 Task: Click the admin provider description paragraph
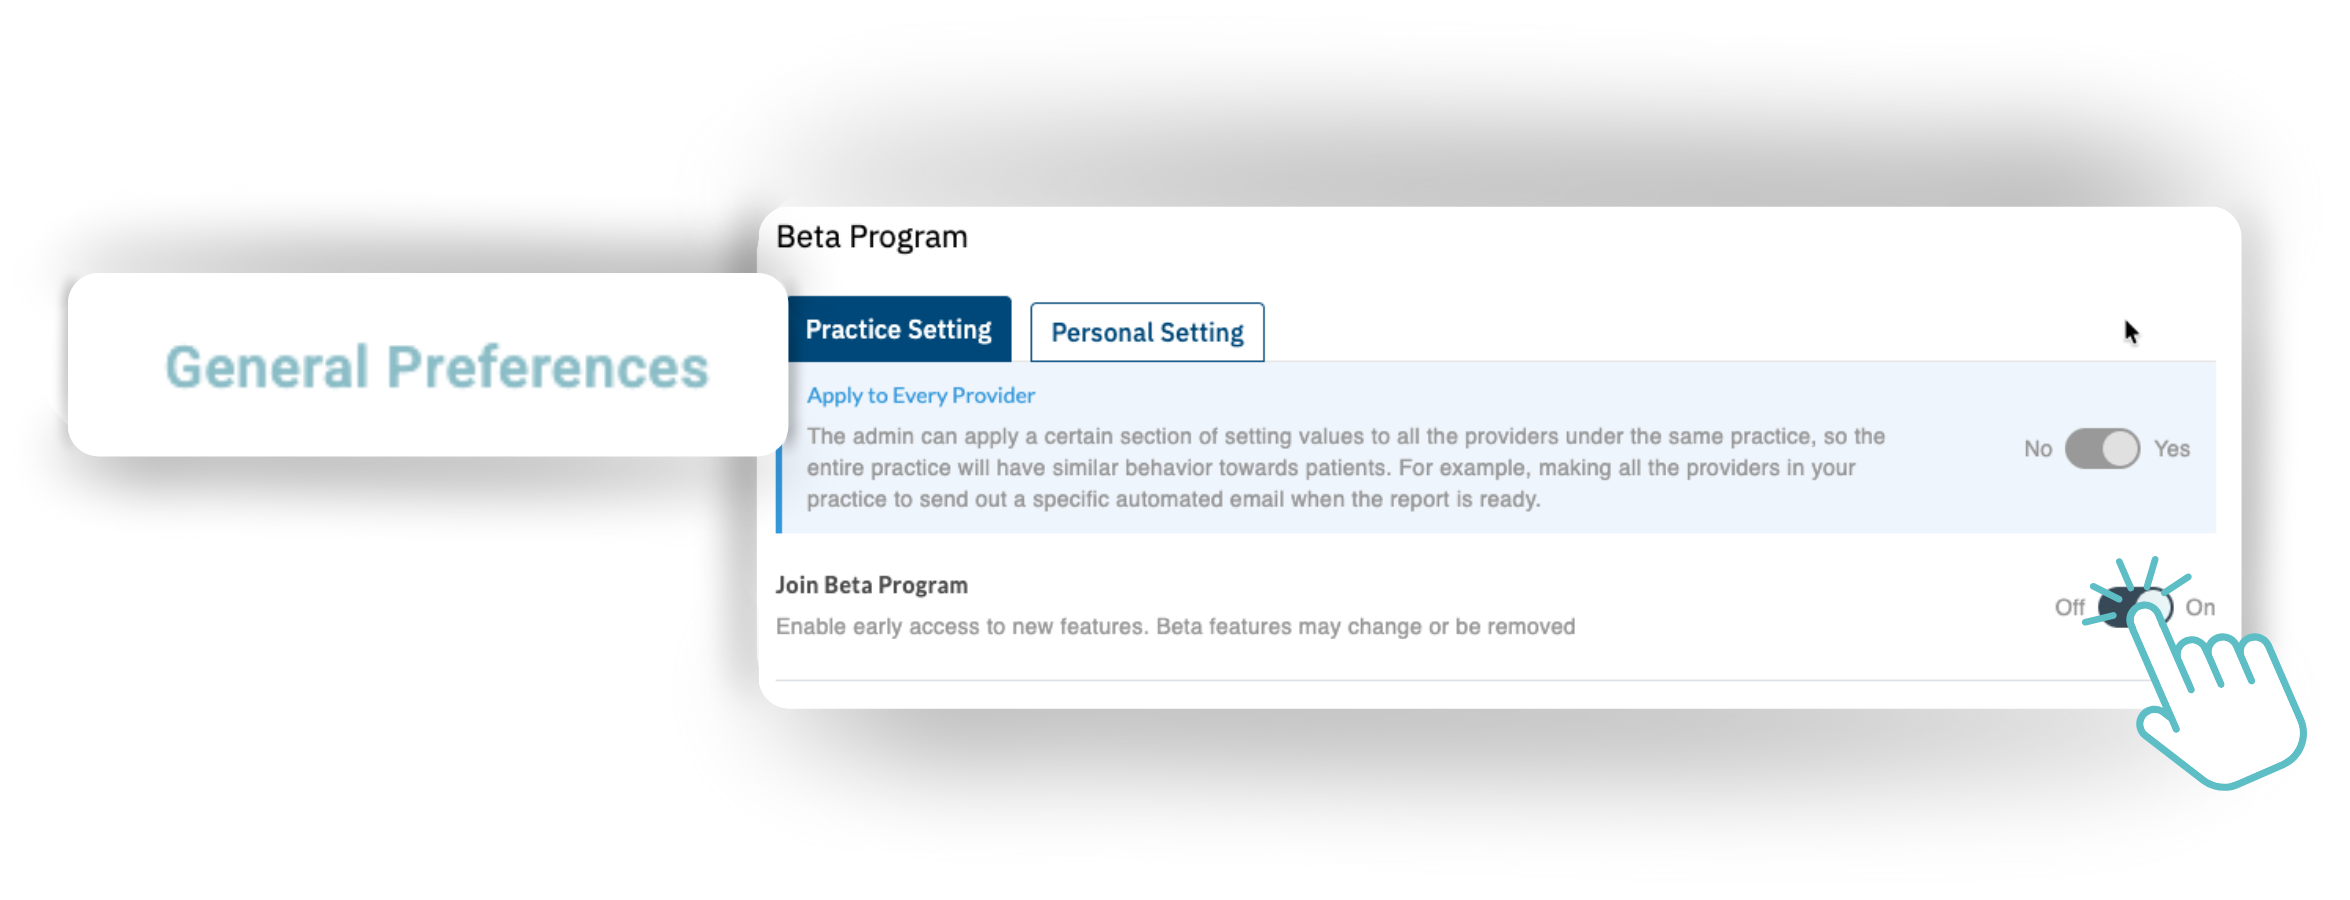(x=1345, y=467)
